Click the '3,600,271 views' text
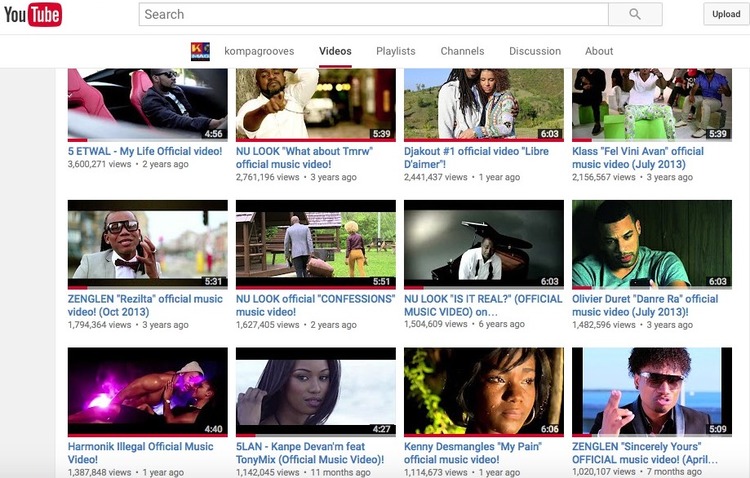The width and height of the screenshot is (750, 478). (99, 164)
